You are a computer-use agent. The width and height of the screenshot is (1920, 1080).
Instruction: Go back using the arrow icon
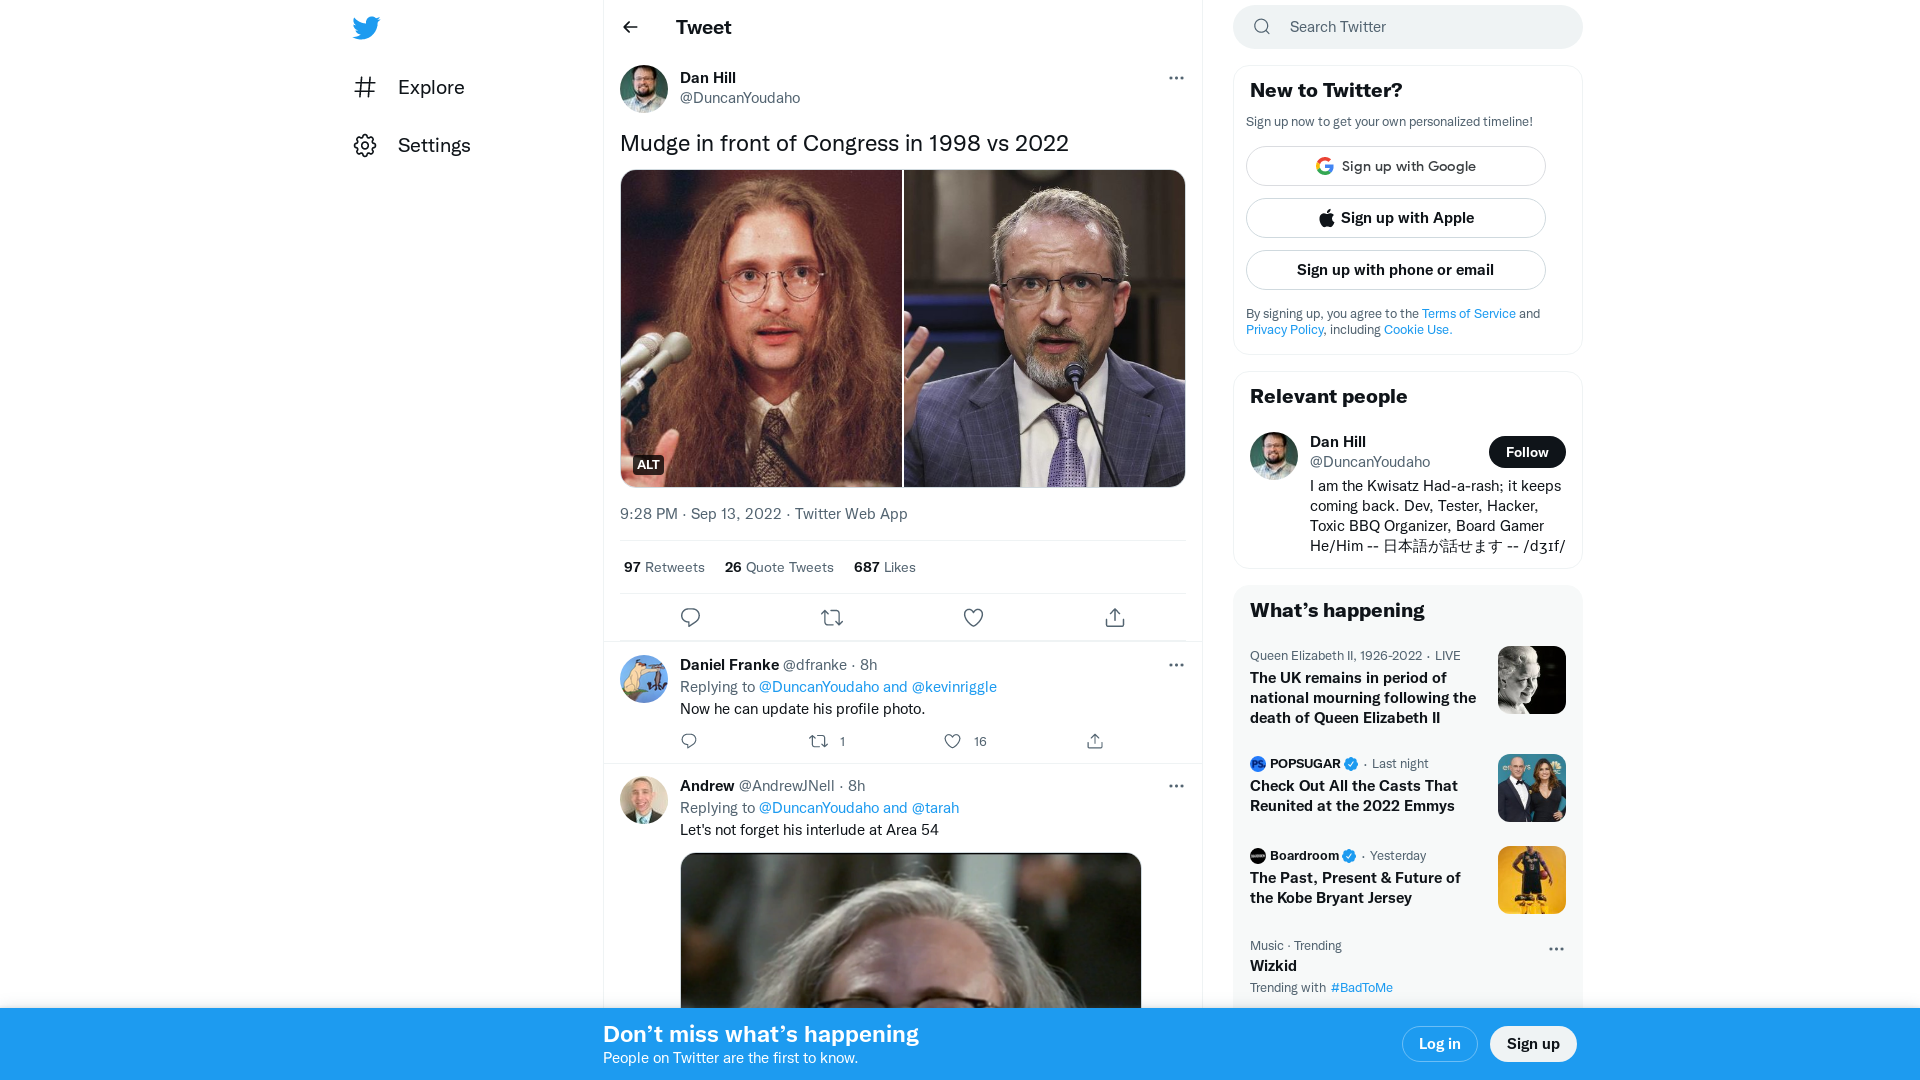[630, 27]
